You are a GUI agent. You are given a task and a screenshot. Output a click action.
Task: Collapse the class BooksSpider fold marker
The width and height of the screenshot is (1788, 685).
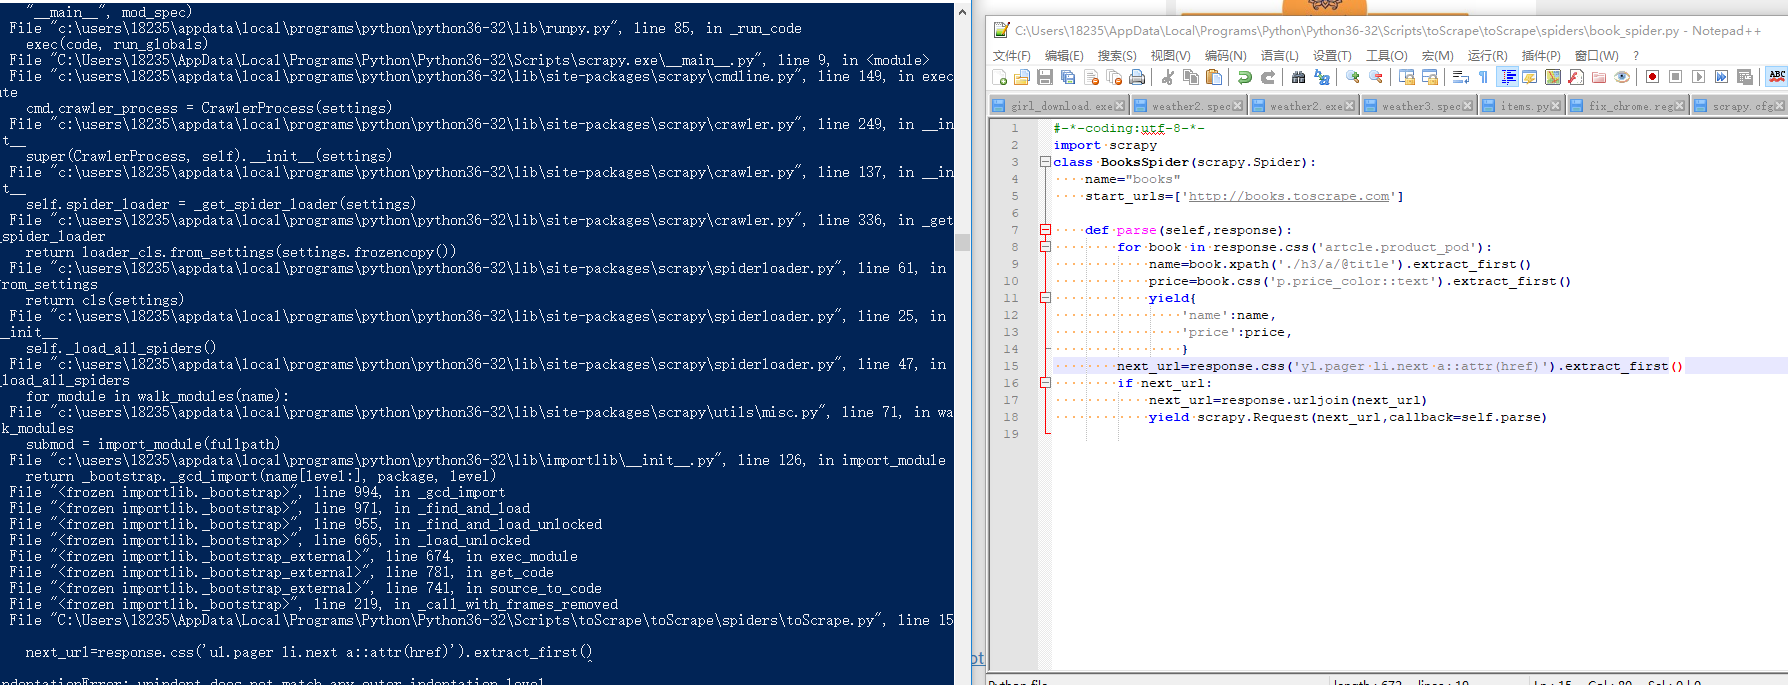coord(1045,162)
